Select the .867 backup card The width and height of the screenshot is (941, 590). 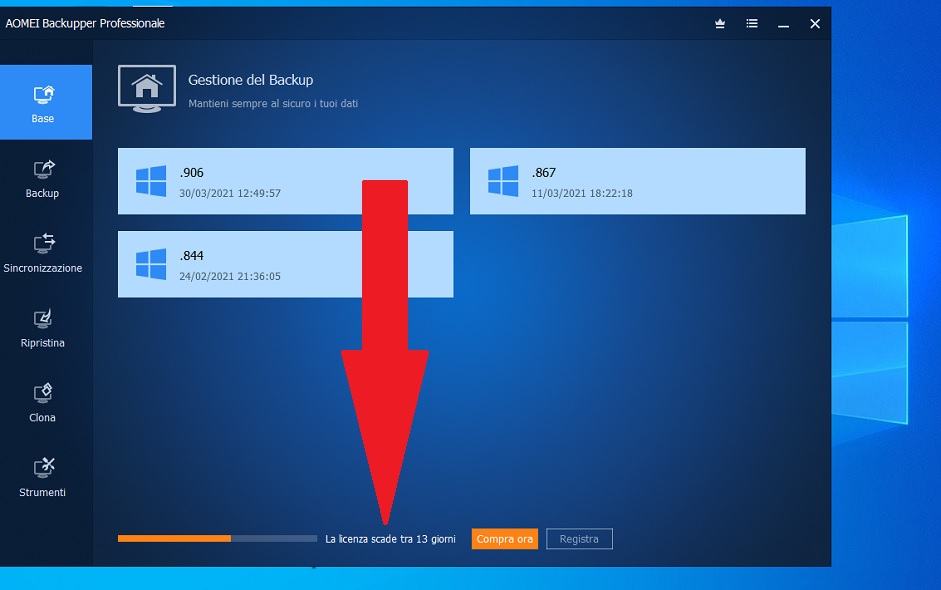pyautogui.click(x=637, y=181)
